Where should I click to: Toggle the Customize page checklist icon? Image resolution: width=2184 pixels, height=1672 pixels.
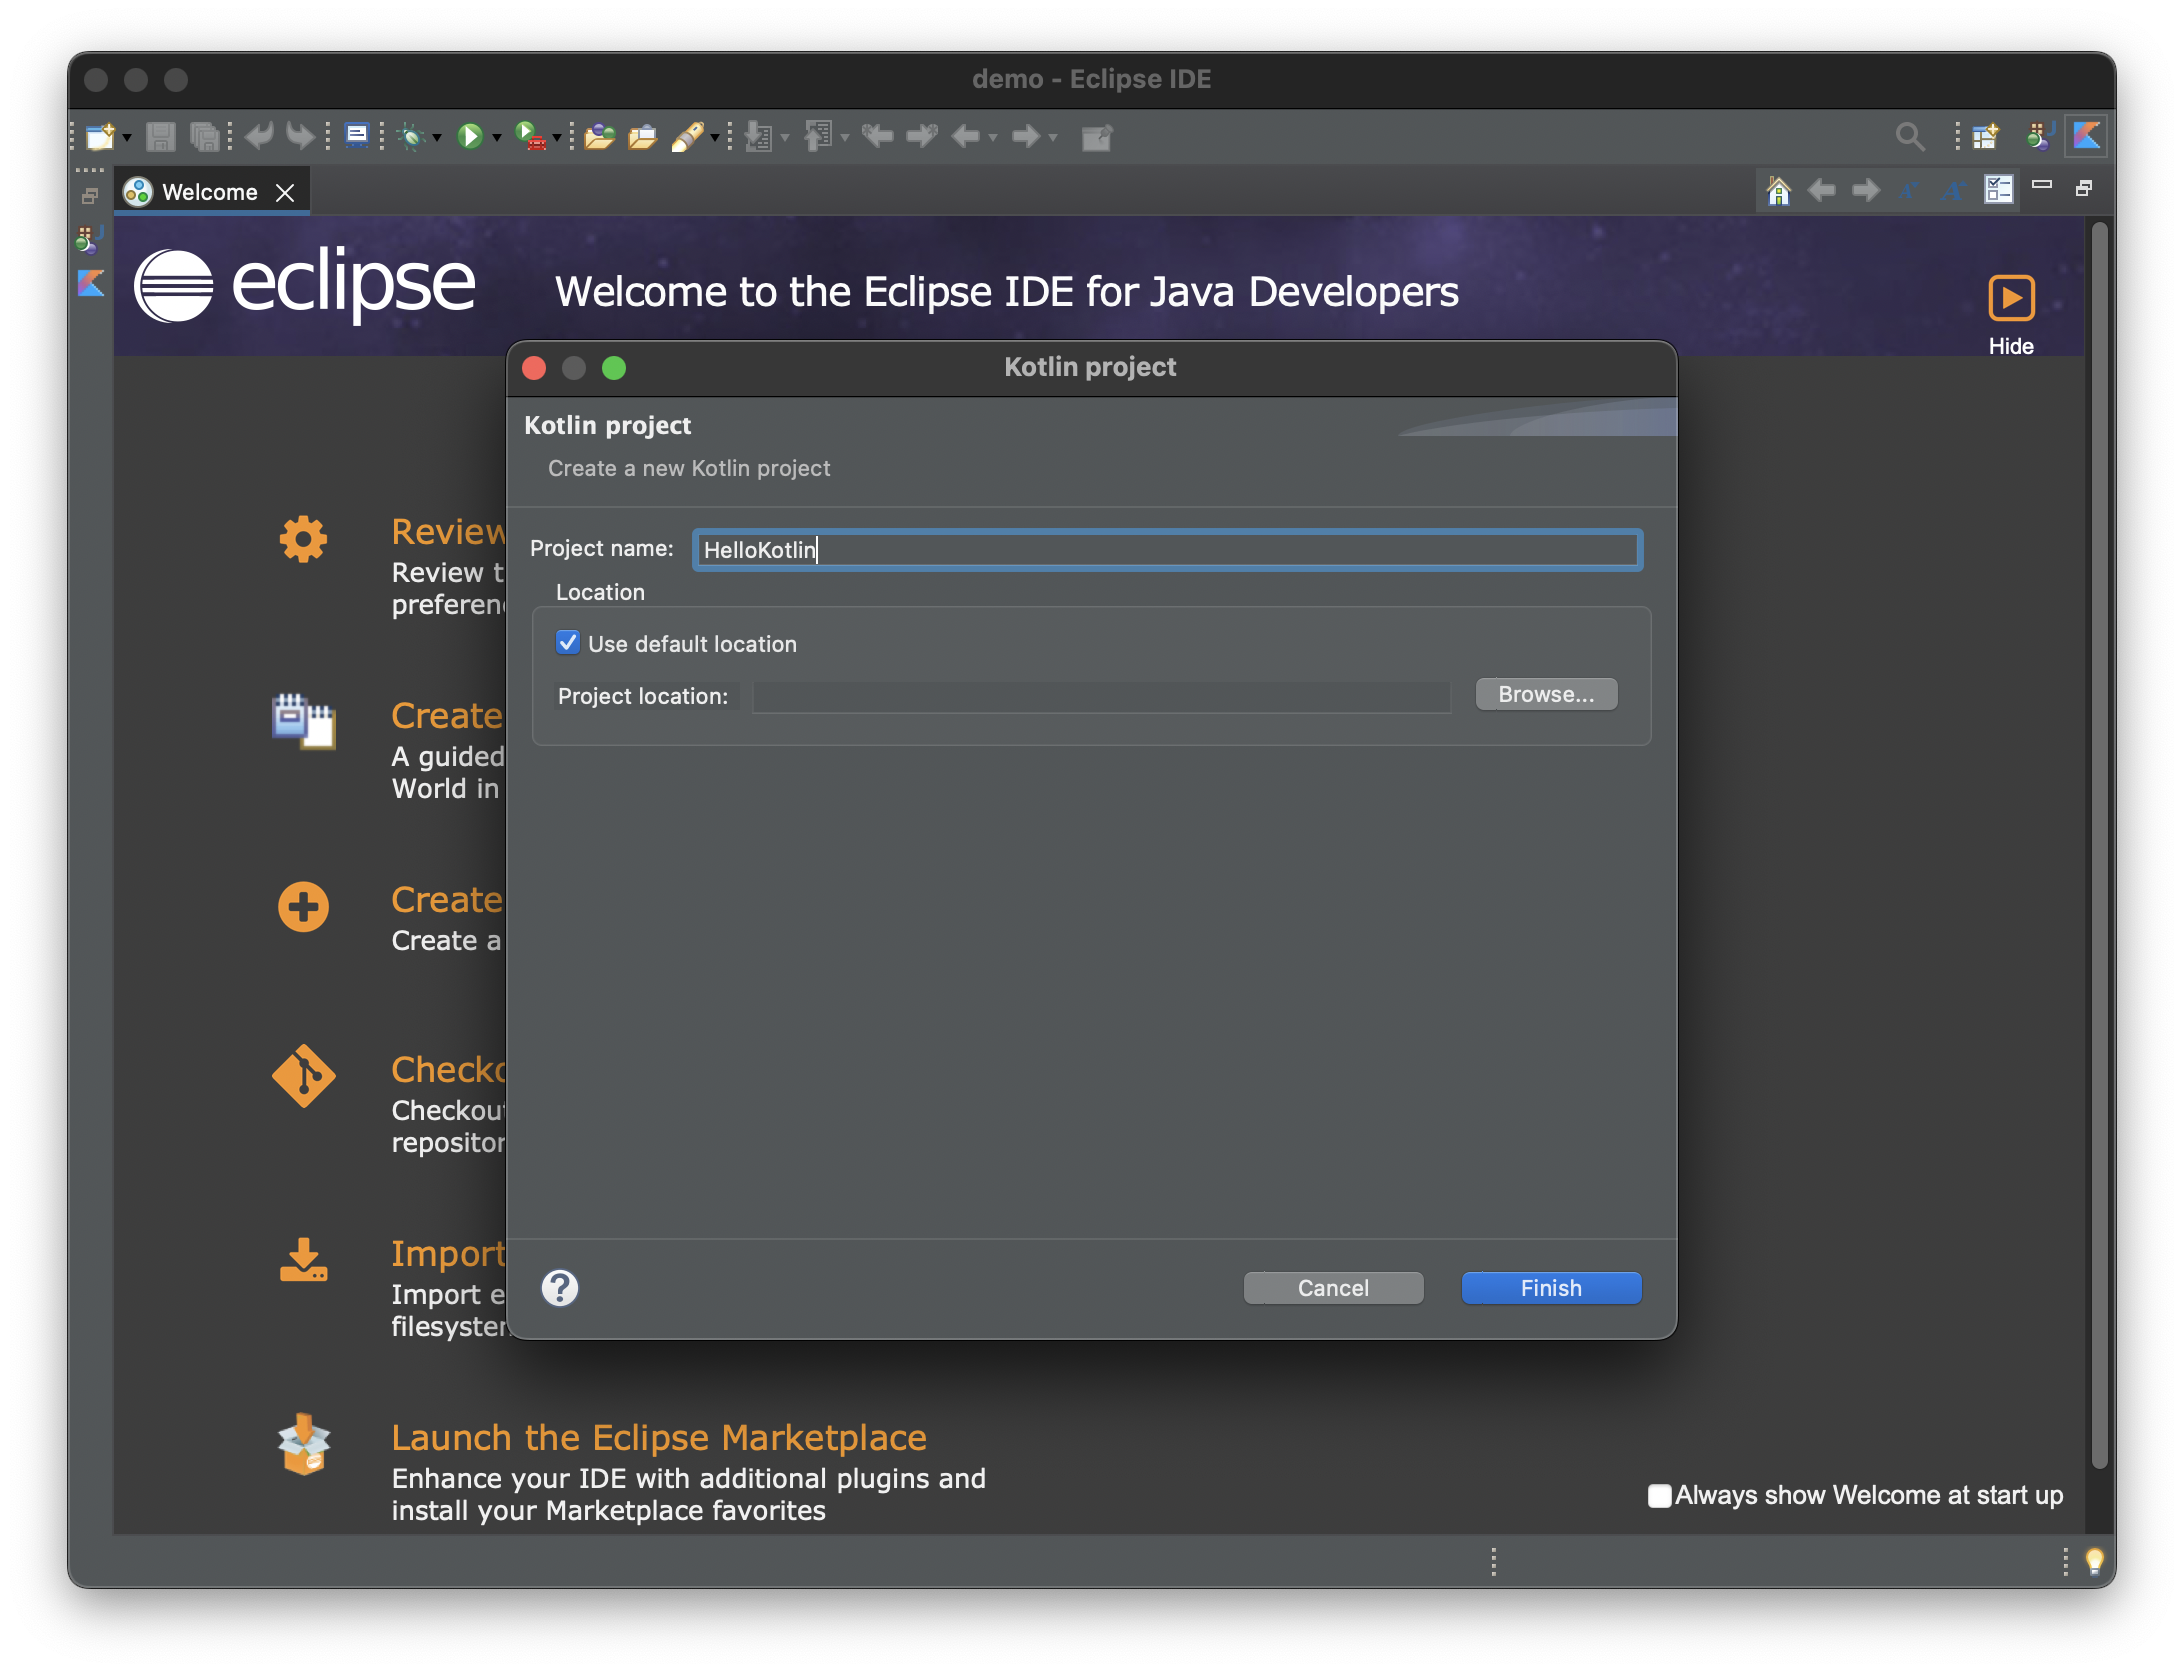pyautogui.click(x=1998, y=190)
